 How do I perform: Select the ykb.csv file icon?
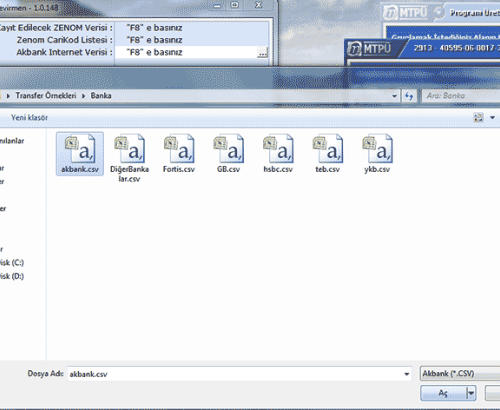(x=377, y=149)
